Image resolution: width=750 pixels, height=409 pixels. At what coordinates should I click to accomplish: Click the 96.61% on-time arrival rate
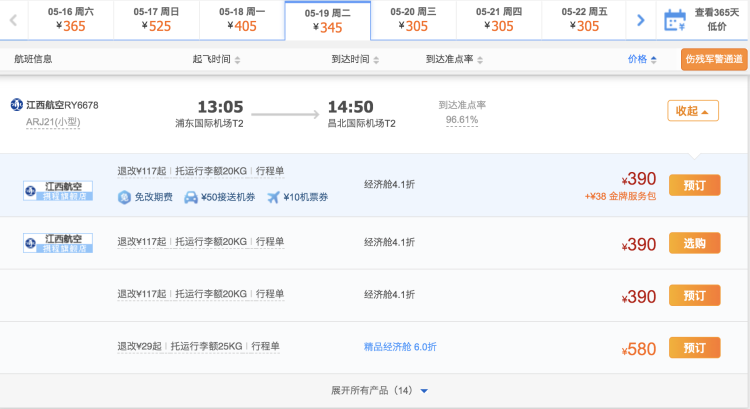461,120
